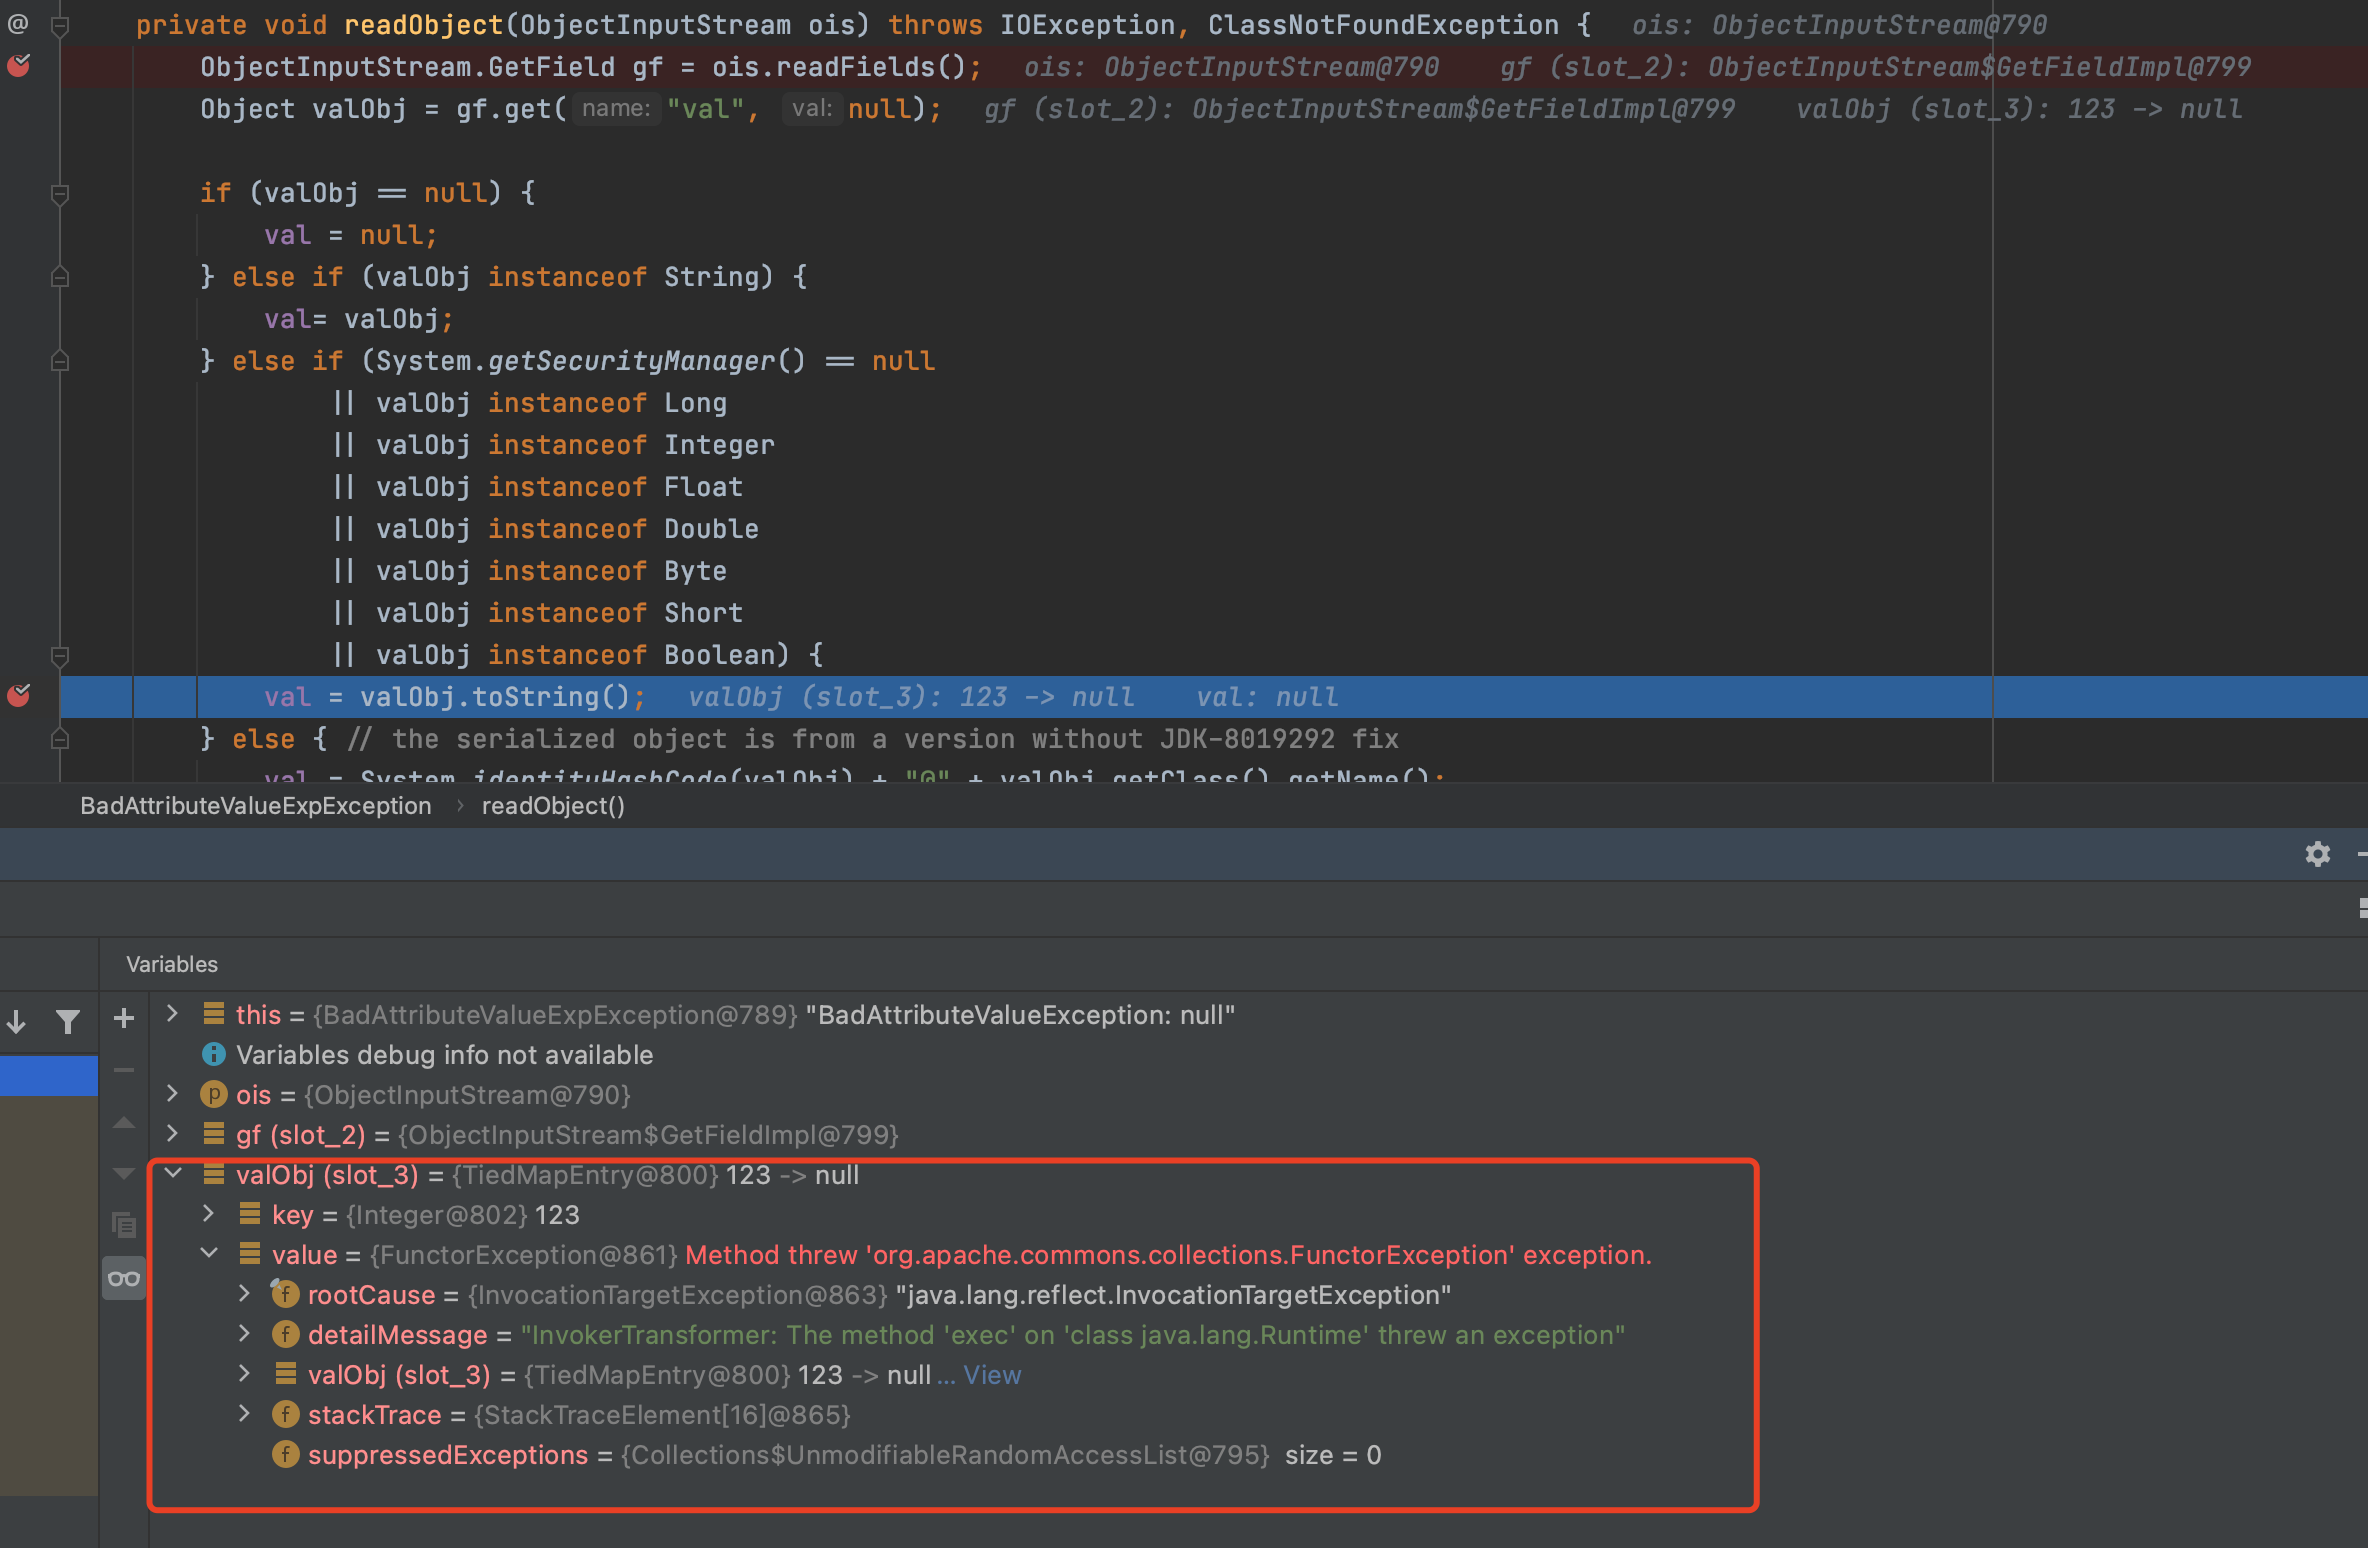
Task: Expand the 'stackTrace' node
Action: pos(244,1413)
